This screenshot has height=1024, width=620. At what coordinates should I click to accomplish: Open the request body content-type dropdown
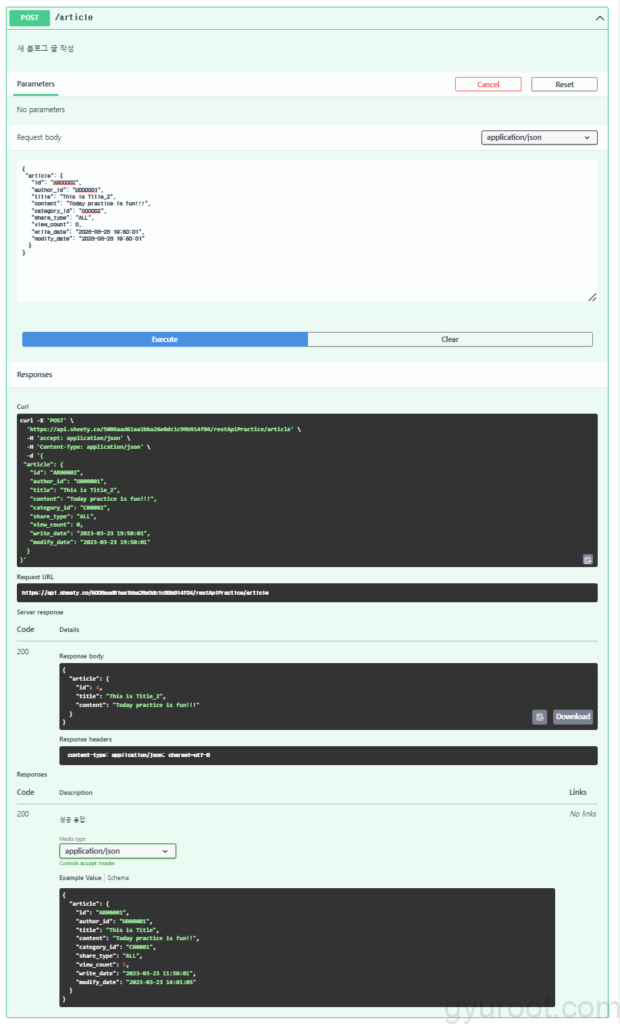(x=539, y=137)
